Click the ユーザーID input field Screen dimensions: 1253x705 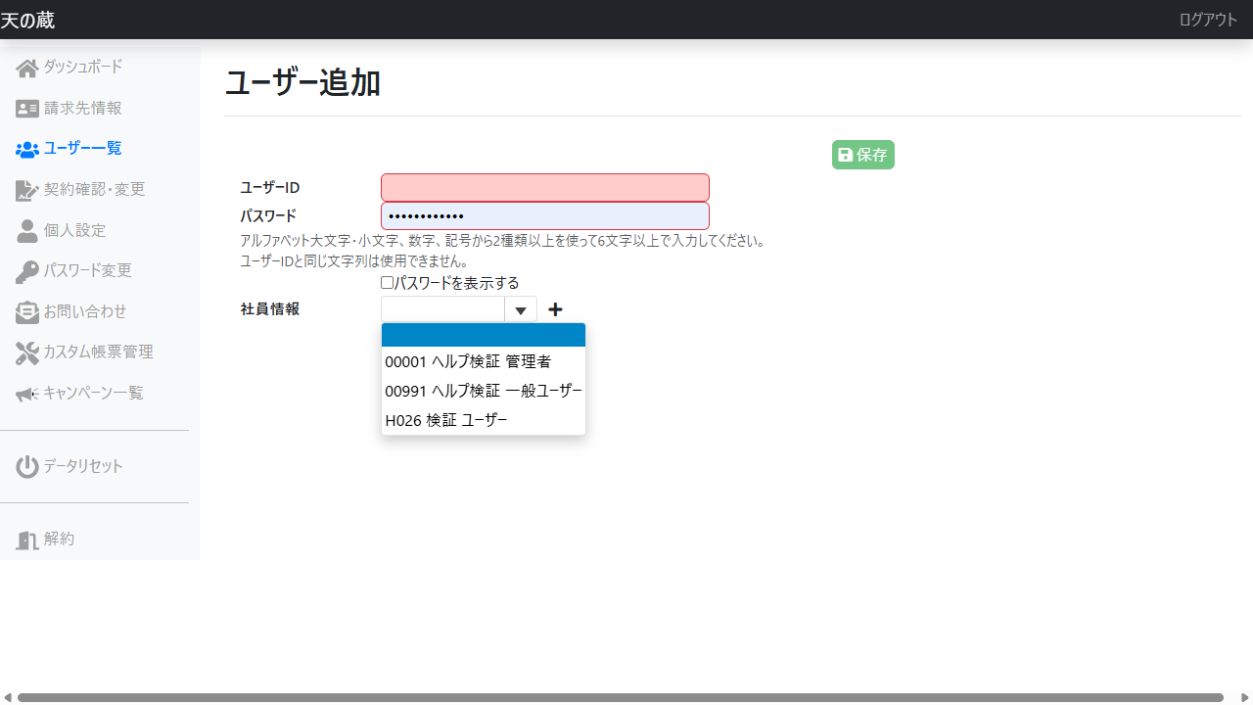click(545, 187)
